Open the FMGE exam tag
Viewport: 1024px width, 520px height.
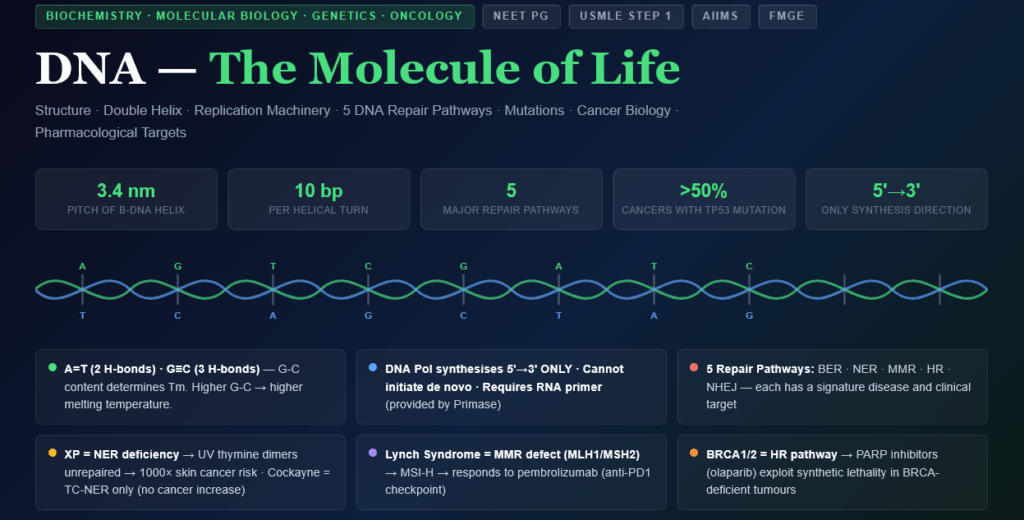[x=787, y=16]
